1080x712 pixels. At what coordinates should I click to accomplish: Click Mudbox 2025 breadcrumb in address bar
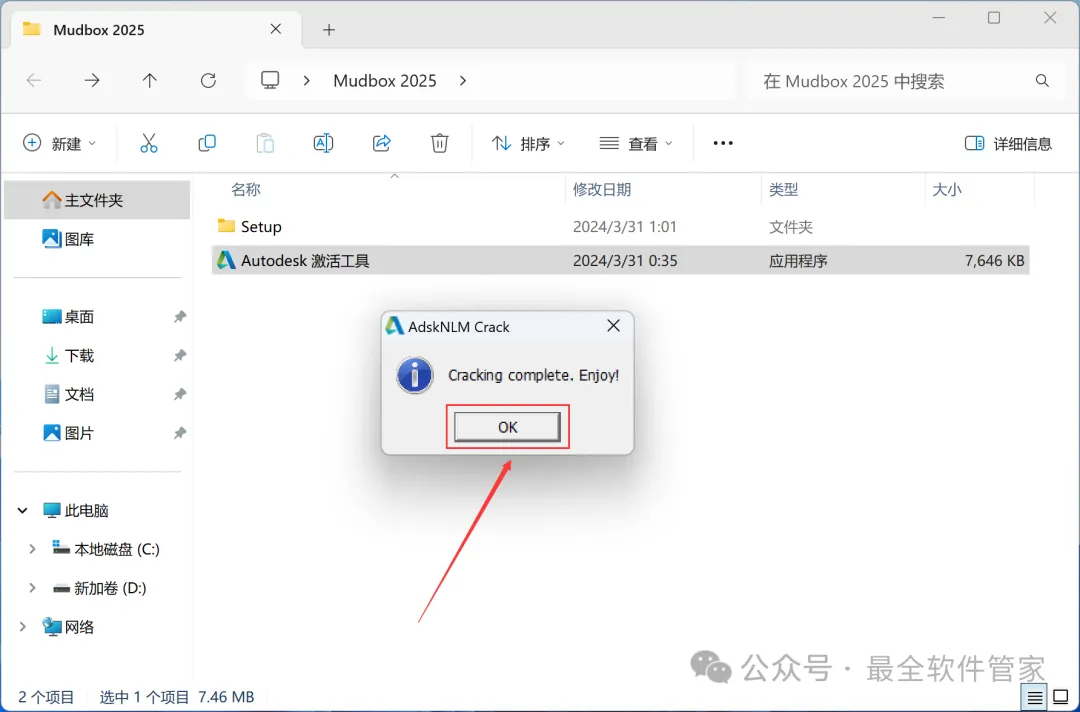(385, 81)
